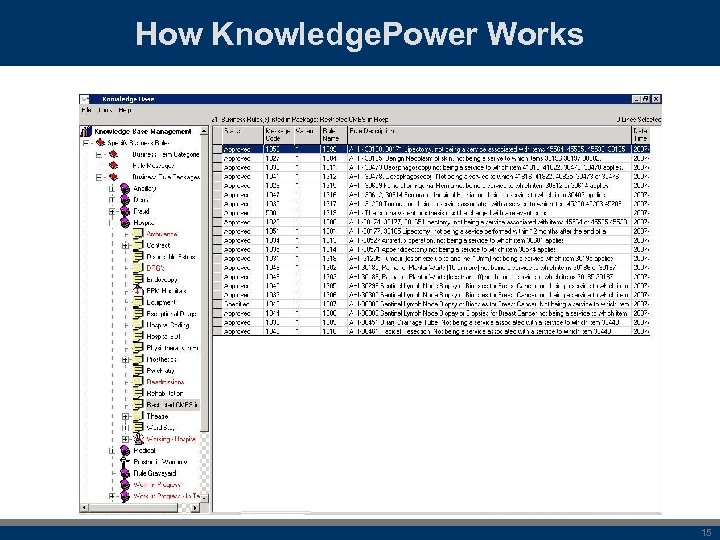Expand the Prosthesis folder node

pos(125,360)
